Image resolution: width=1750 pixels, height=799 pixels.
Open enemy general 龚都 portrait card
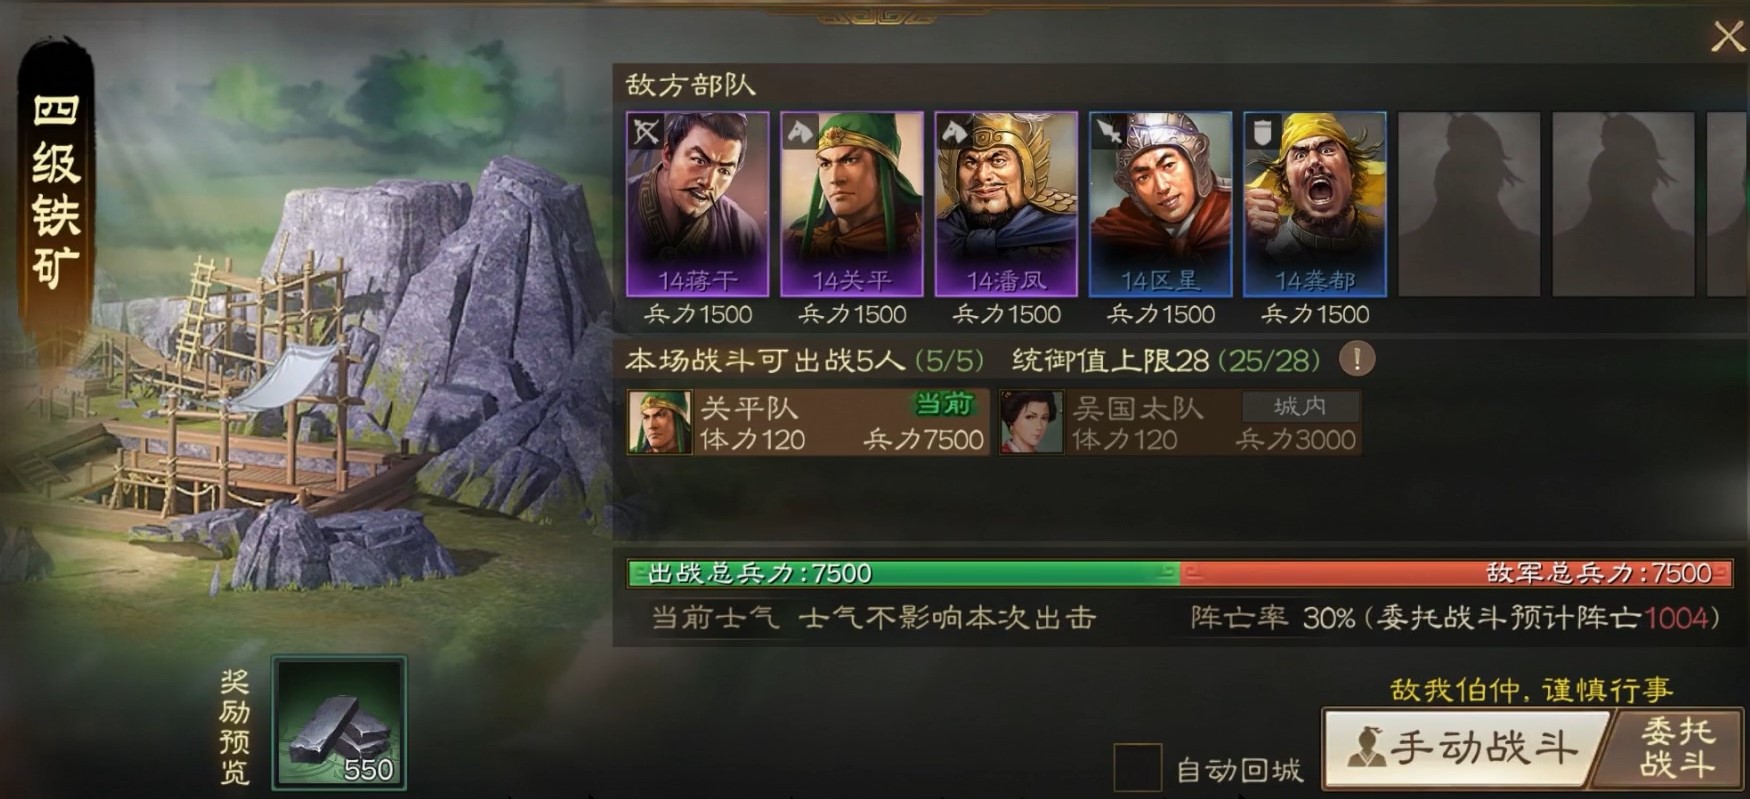coord(1314,204)
